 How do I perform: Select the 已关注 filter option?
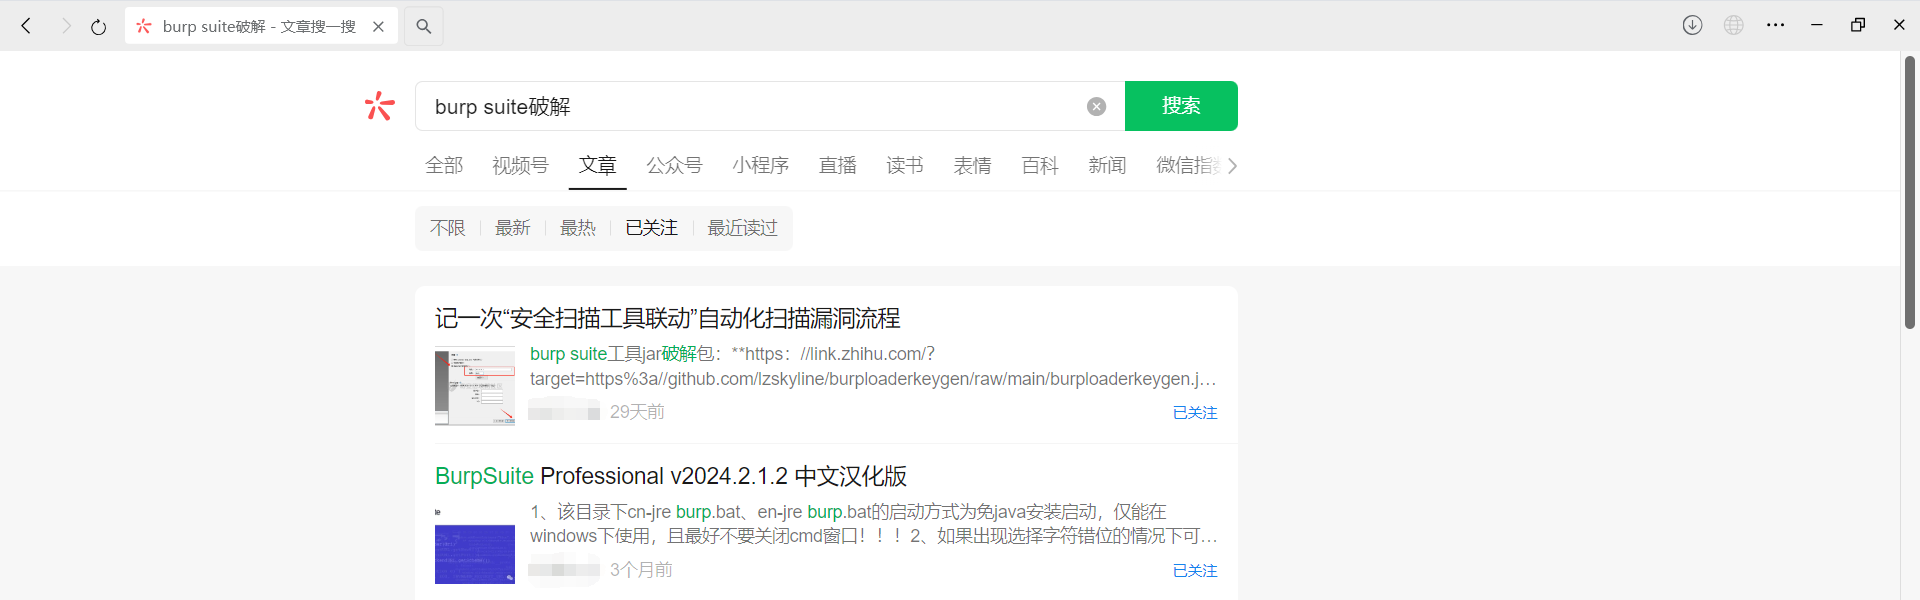tap(651, 228)
